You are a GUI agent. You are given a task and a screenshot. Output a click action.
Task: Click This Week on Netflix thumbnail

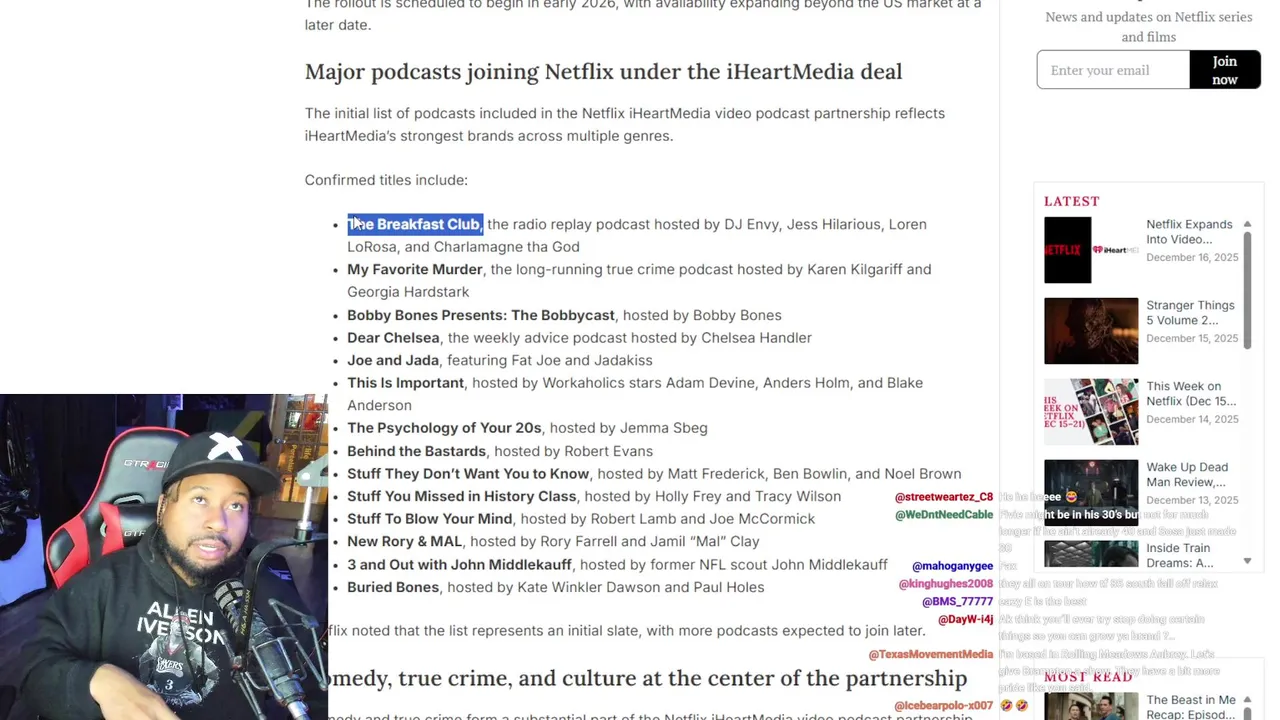pos(1091,412)
